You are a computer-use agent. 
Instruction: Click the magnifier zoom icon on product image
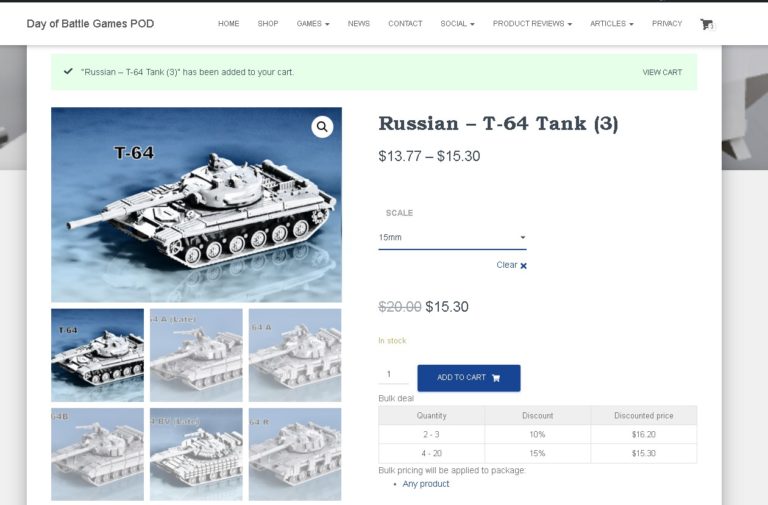(x=322, y=127)
